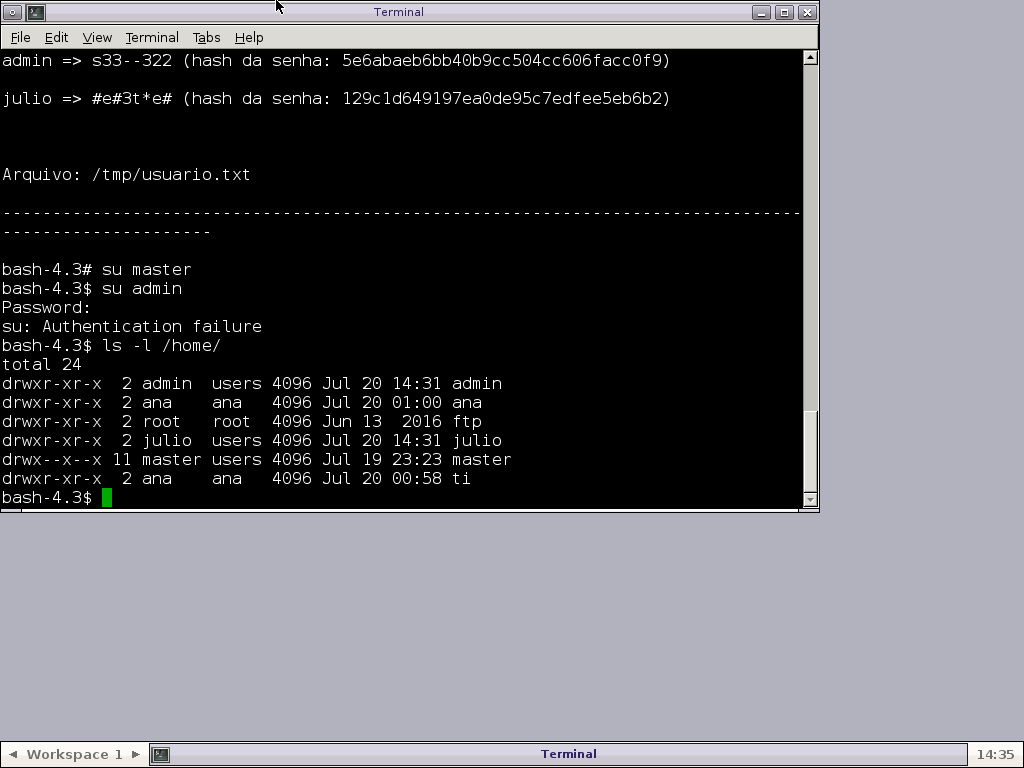The image size is (1024, 768).
Task: Open the Terminal menu
Action: tap(152, 37)
